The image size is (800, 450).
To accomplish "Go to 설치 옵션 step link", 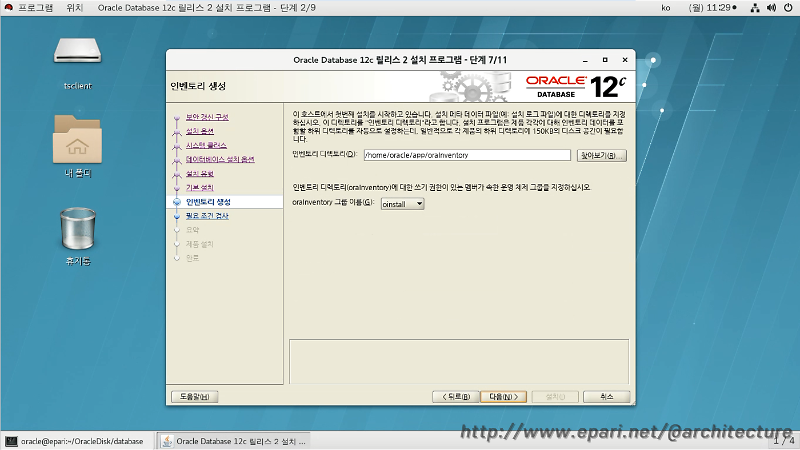I will [199, 131].
